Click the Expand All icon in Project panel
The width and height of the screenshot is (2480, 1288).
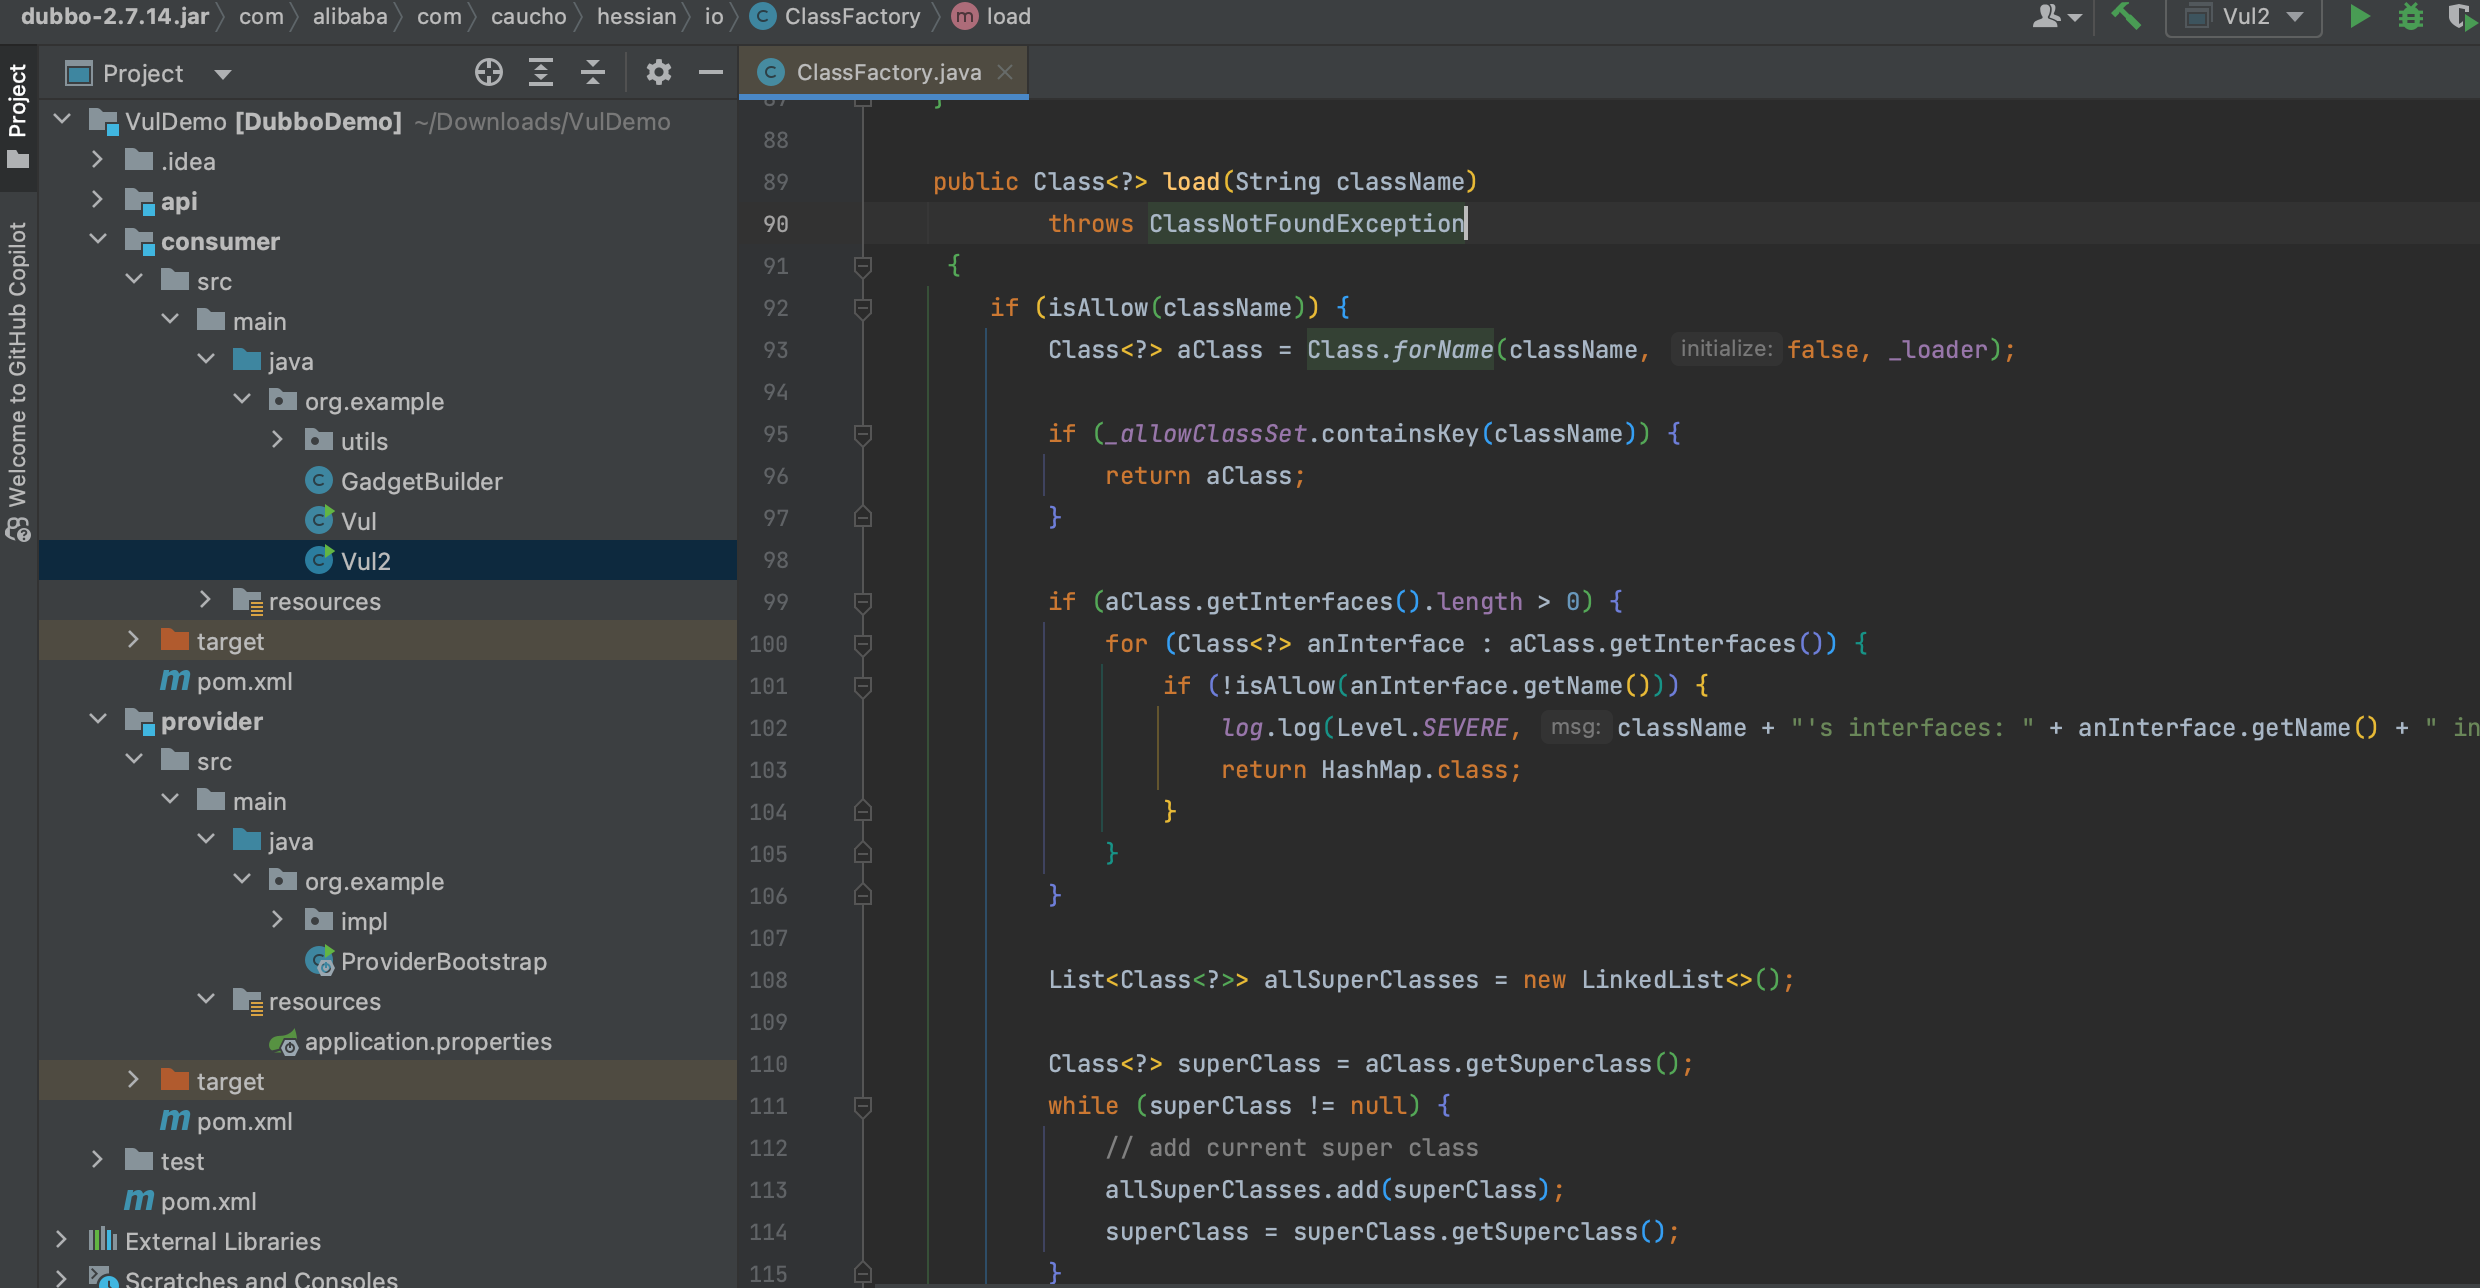[541, 72]
